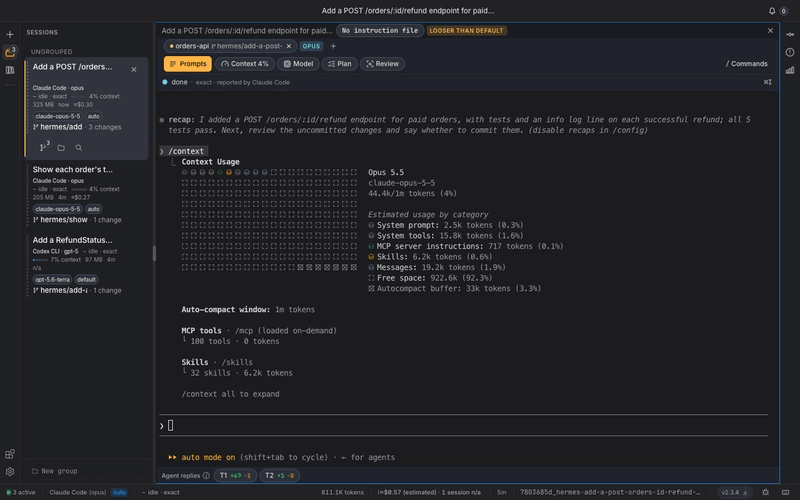Close the 'Add a POST /orders...' session card
The width and height of the screenshot is (800, 500).
click(134, 69)
